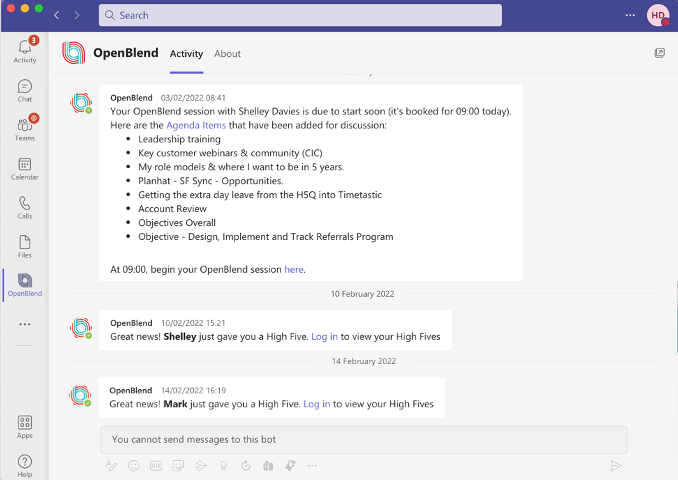The width and height of the screenshot is (678, 480).
Task: Open Help in the left sidebar
Action: pyautogui.click(x=25, y=466)
